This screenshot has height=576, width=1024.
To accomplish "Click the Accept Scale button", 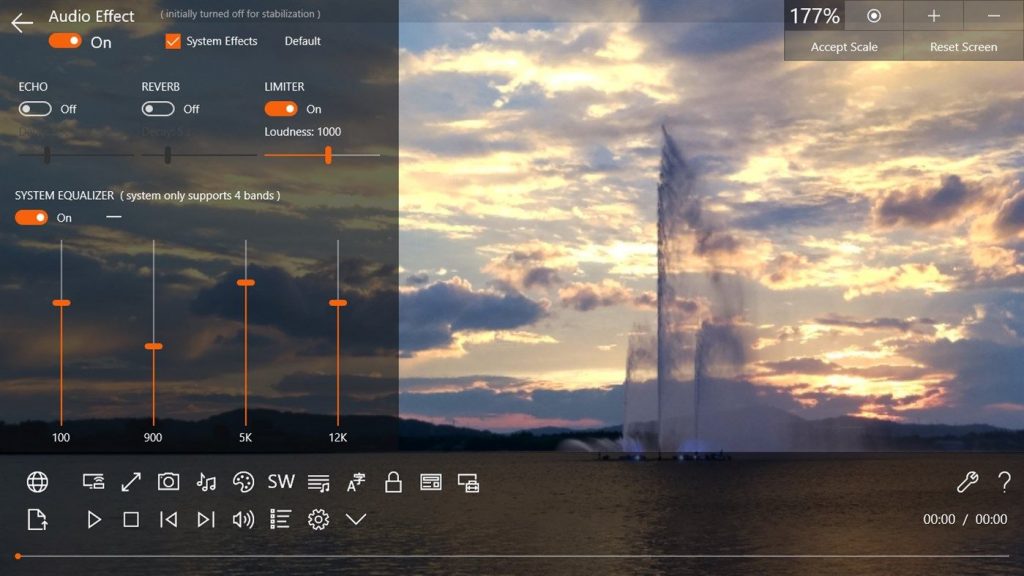I will click(843, 46).
